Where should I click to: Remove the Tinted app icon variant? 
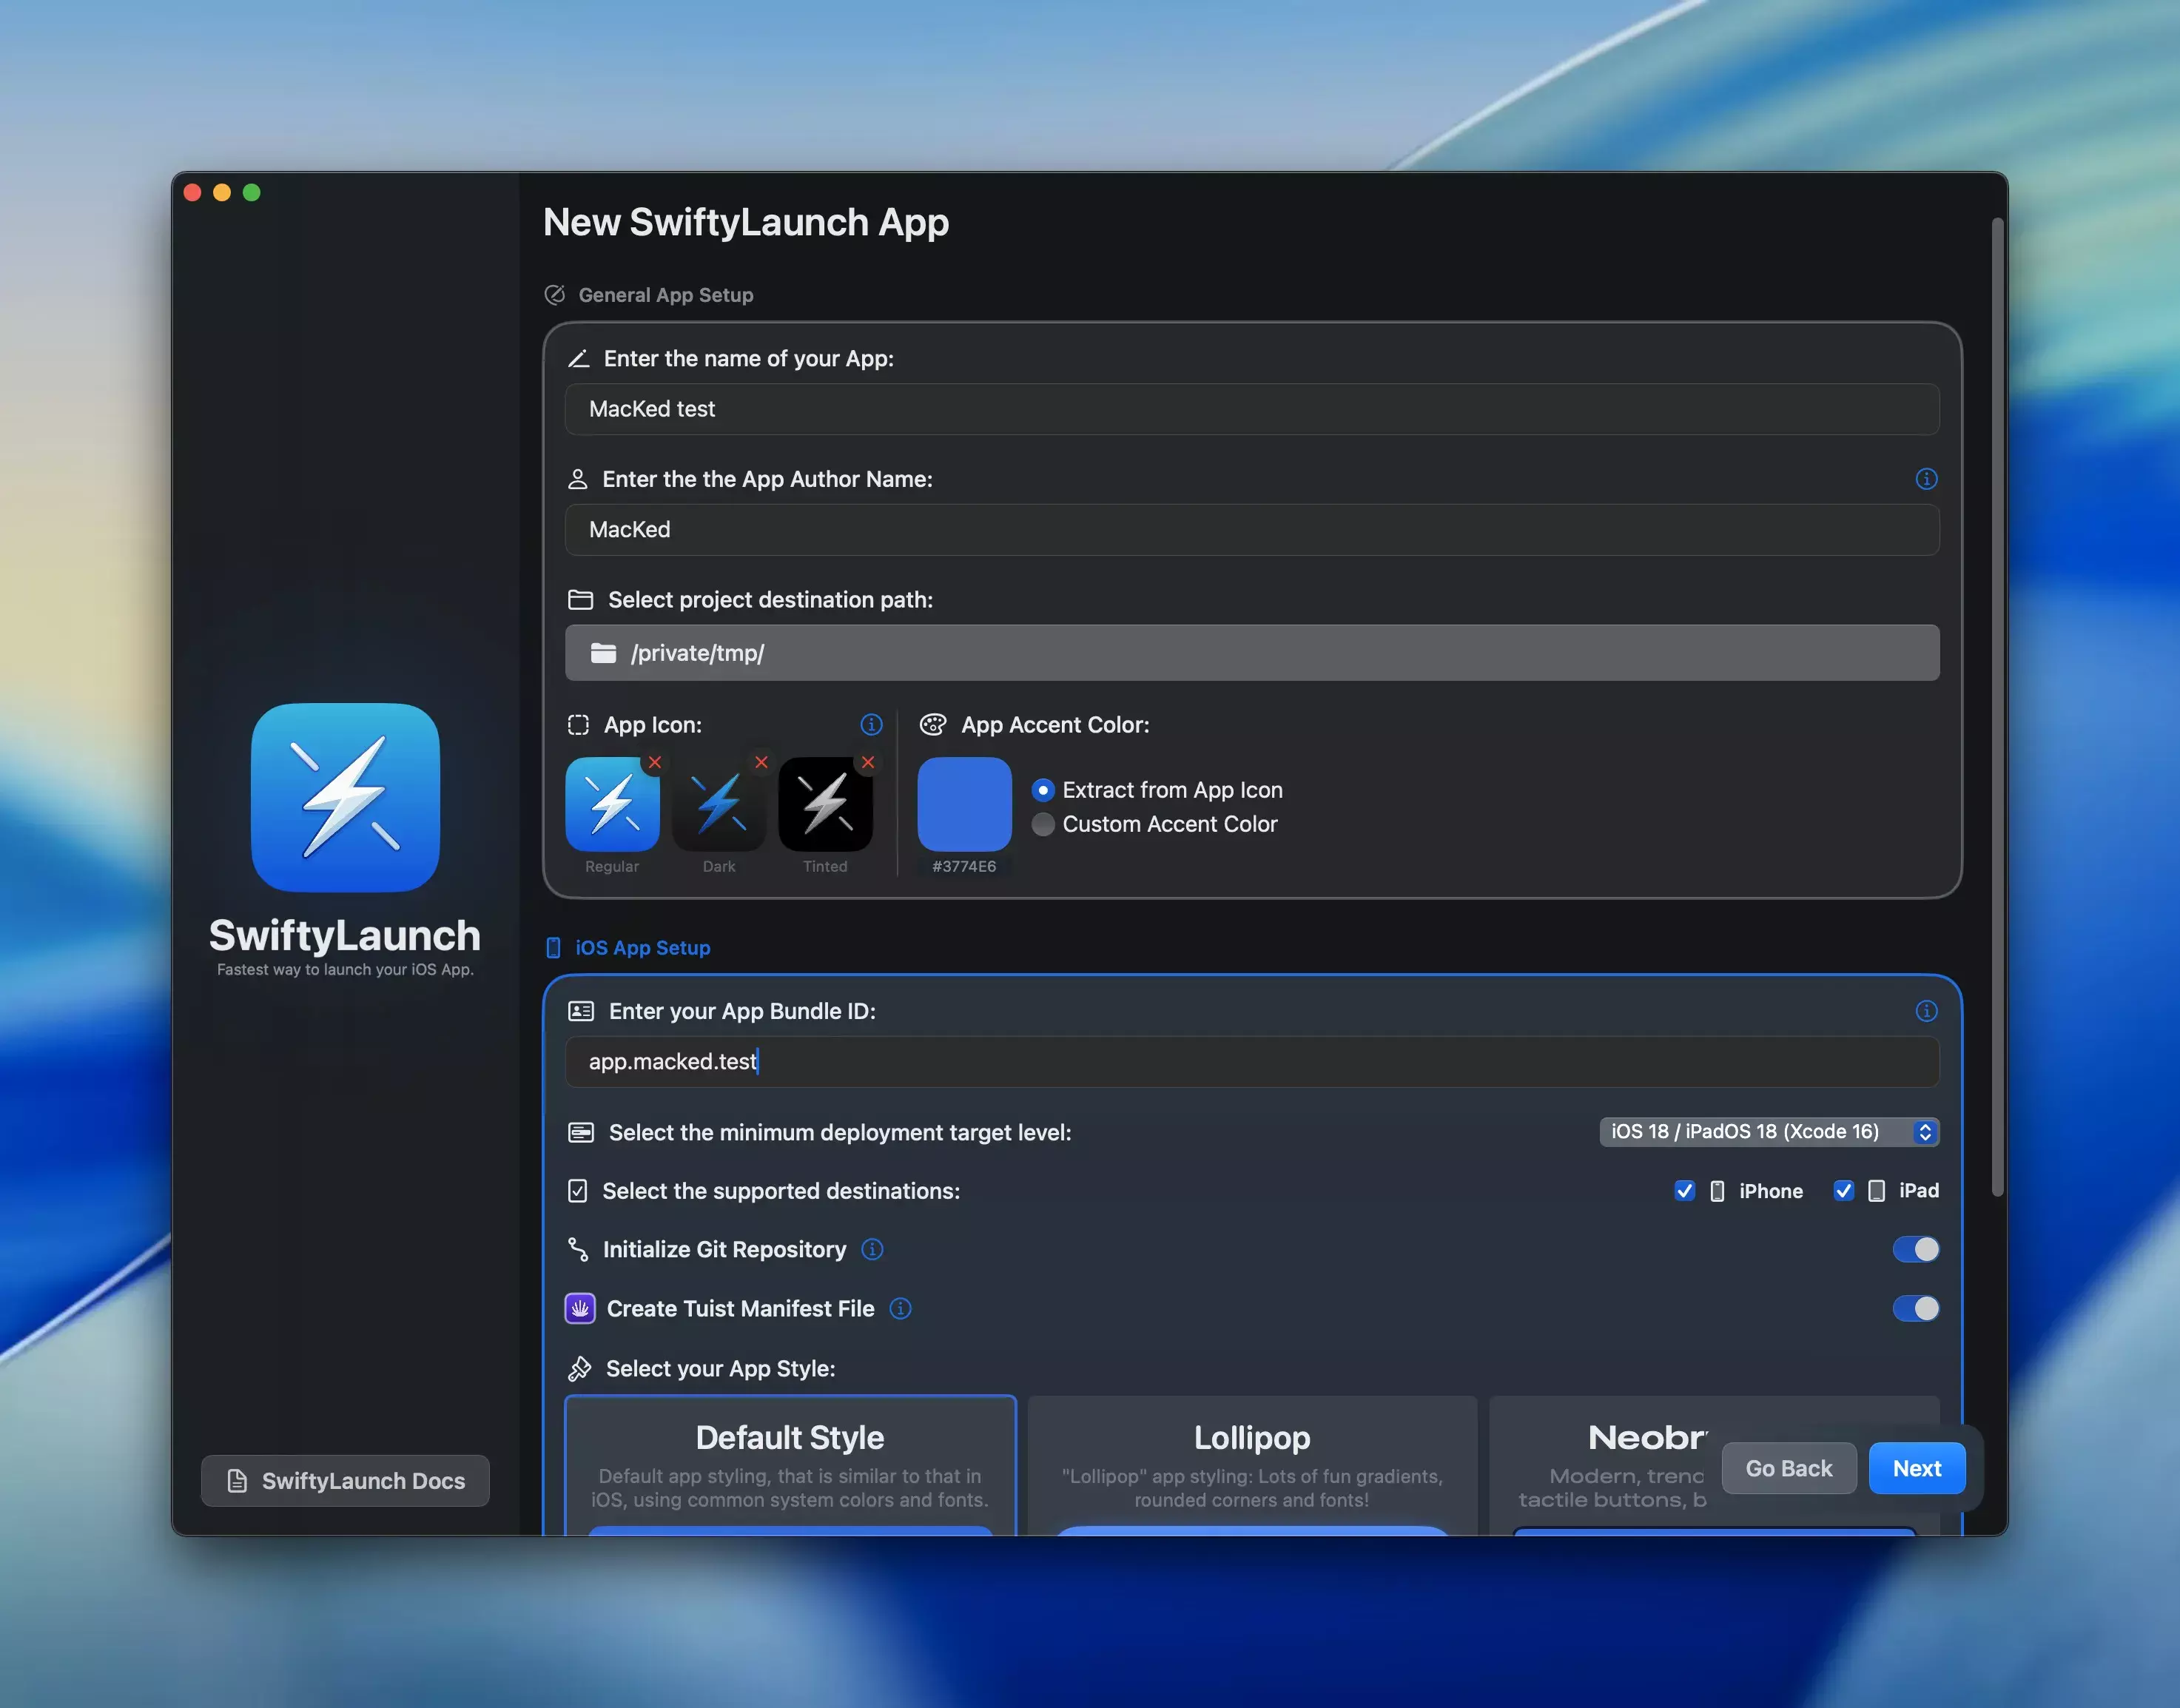(868, 762)
